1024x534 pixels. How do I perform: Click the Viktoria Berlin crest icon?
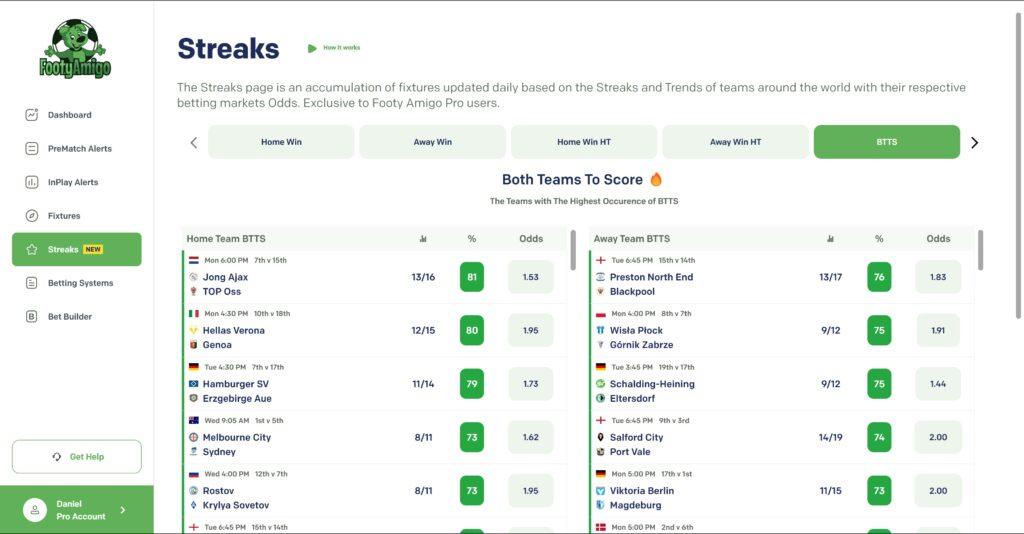[x=600, y=491]
